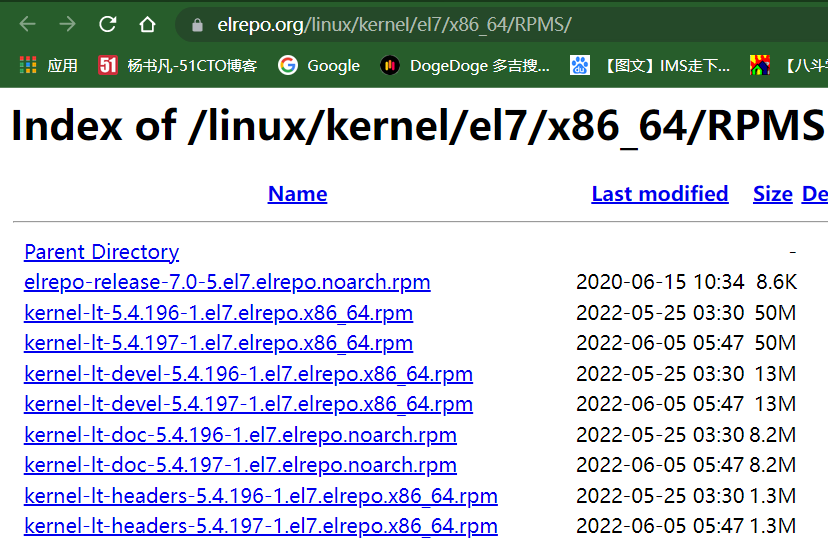The width and height of the screenshot is (828, 540).
Task: Click the address bar URL field
Action: coord(502,24)
